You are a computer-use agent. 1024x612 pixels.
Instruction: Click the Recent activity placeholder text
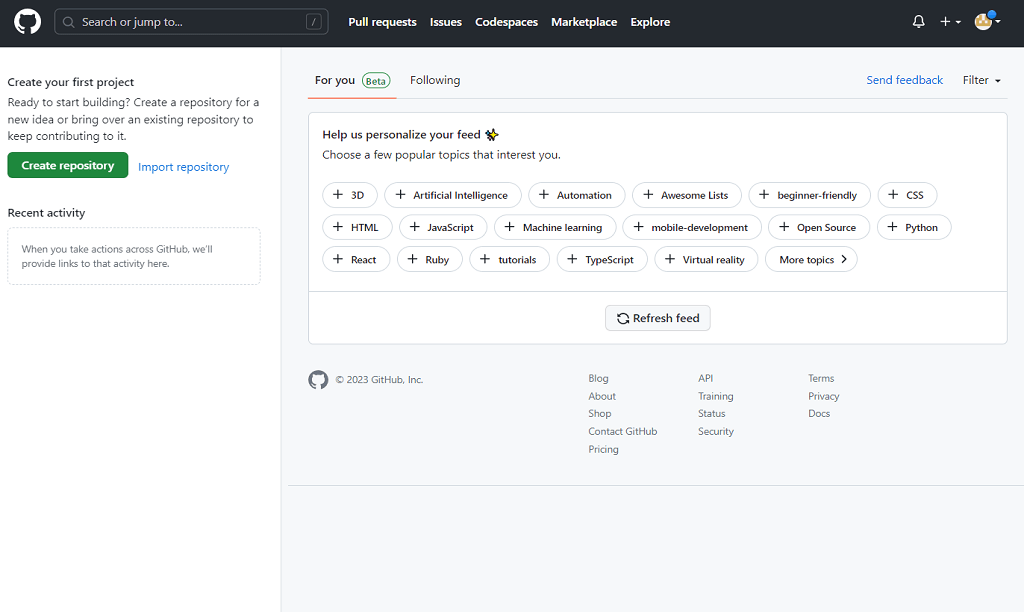pos(117,256)
